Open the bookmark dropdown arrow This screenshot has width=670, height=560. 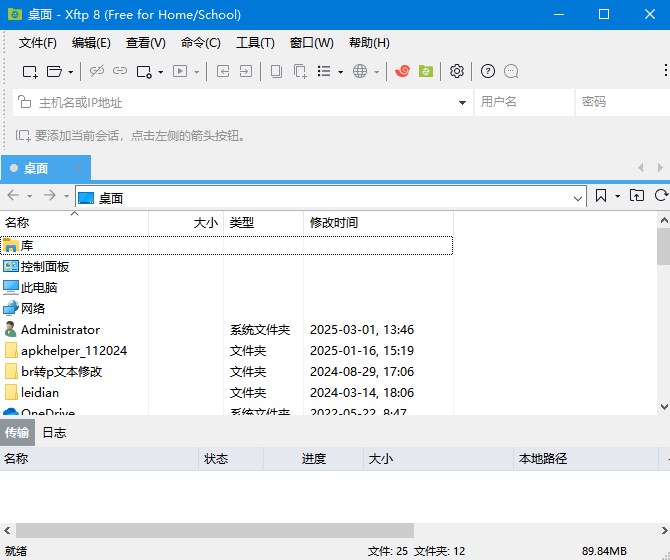[617, 196]
